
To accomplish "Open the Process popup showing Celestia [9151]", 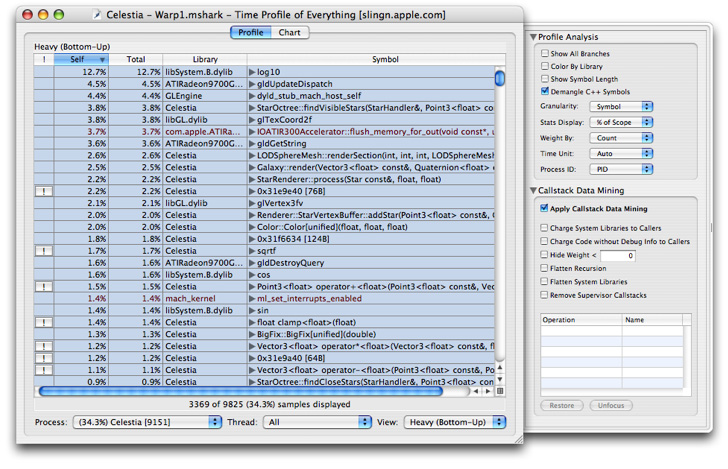I will pos(148,423).
